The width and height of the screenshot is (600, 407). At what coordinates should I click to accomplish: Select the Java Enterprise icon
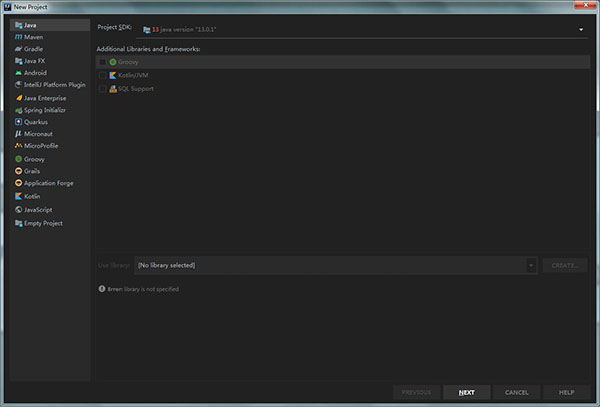point(18,98)
